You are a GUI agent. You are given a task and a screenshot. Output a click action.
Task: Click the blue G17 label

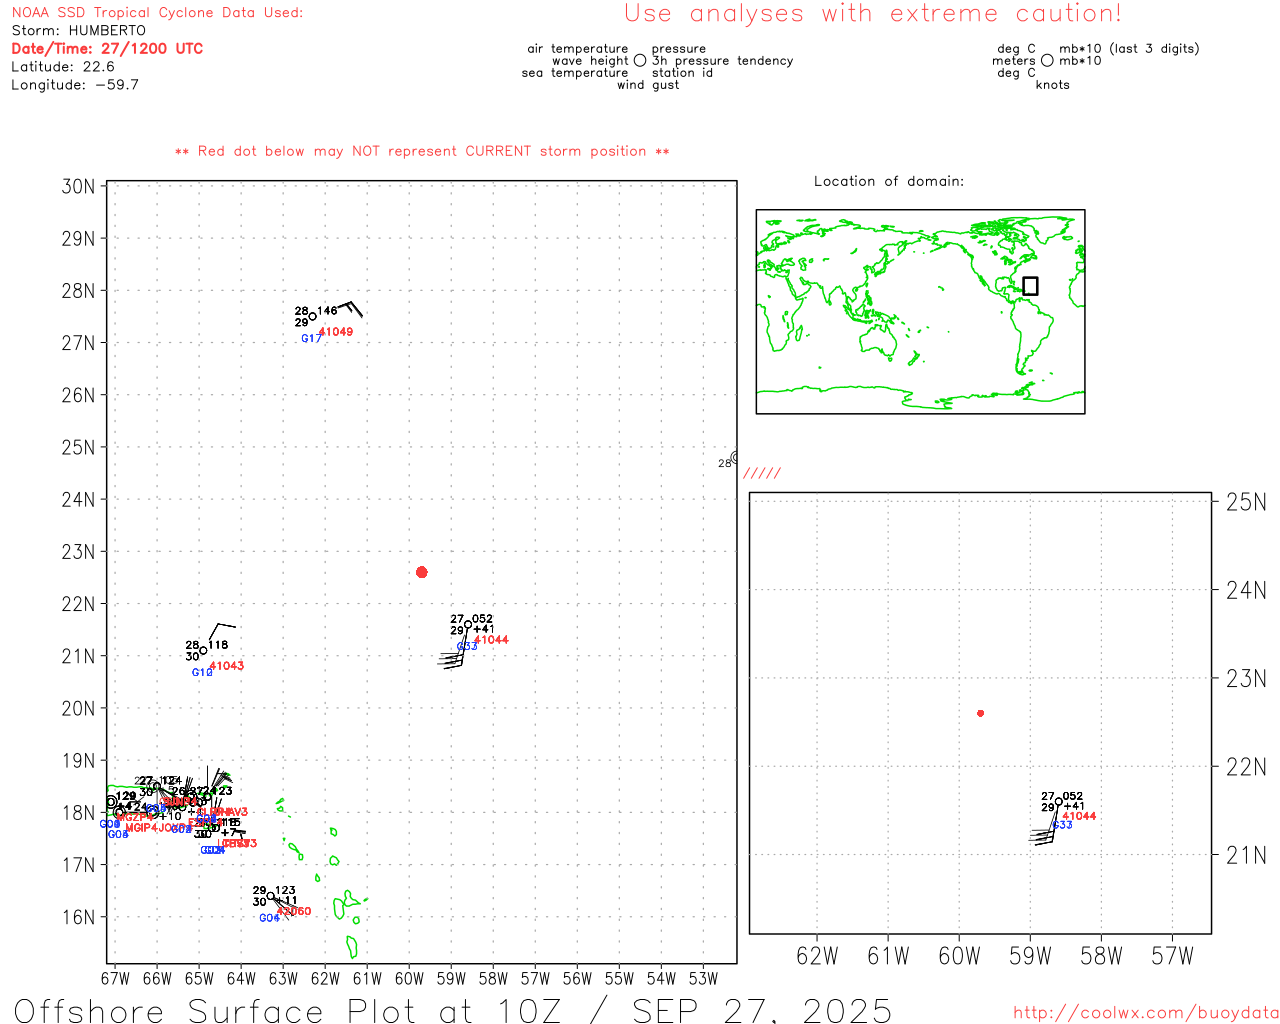311,339
